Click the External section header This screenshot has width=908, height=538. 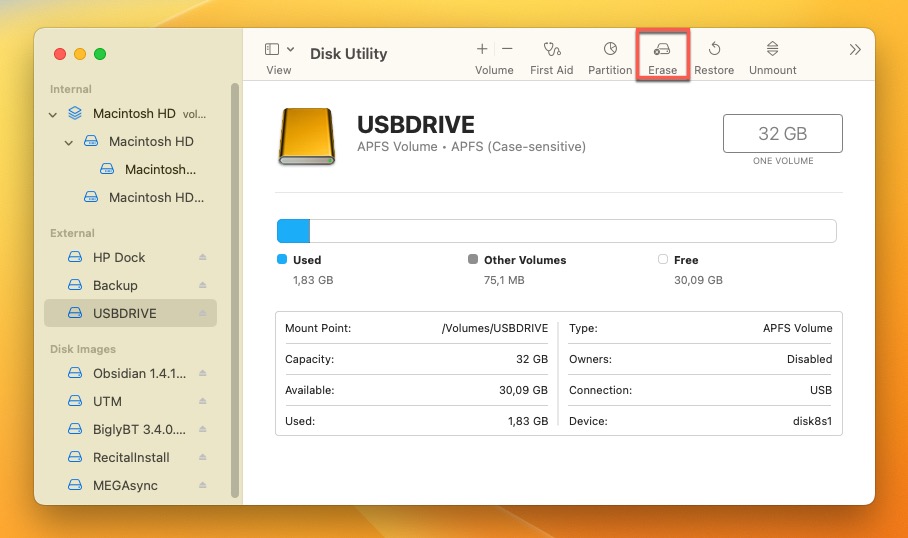click(x=72, y=233)
